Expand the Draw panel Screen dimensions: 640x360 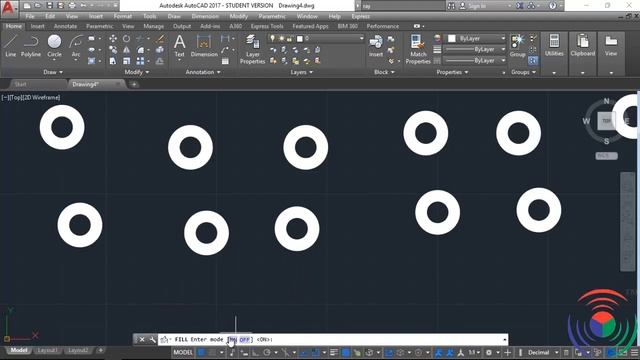[x=53, y=72]
